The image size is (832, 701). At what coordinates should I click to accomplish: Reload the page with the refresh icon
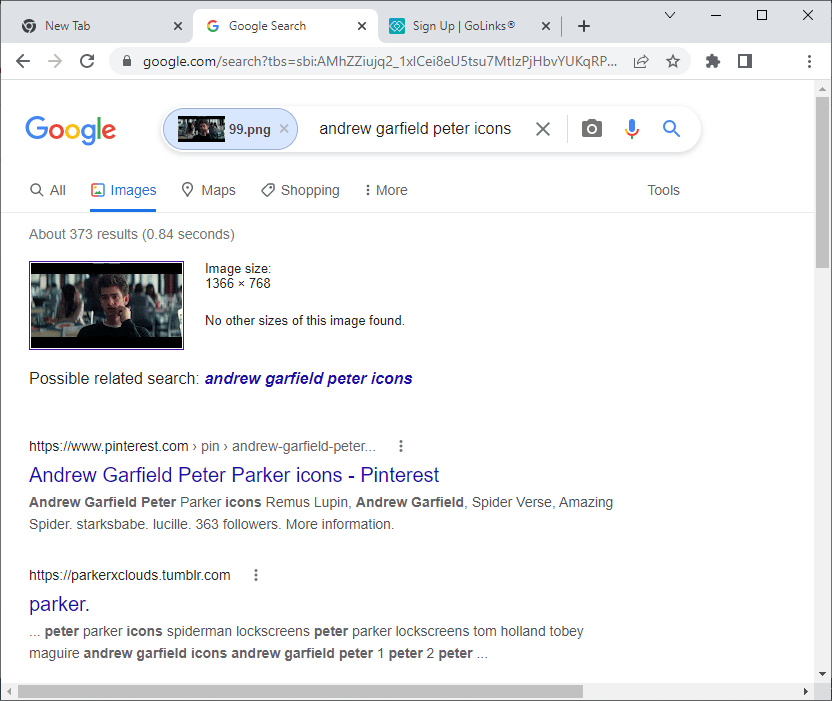coord(87,61)
